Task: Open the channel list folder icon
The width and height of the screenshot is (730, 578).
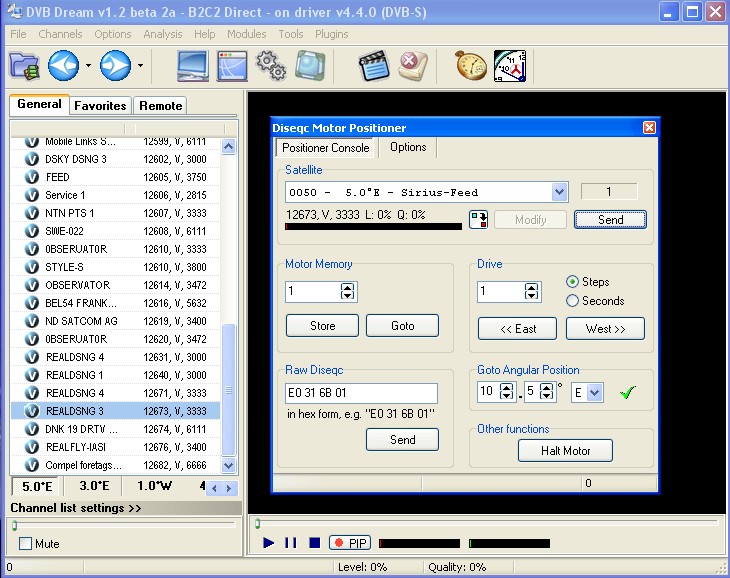Action: 24,66
